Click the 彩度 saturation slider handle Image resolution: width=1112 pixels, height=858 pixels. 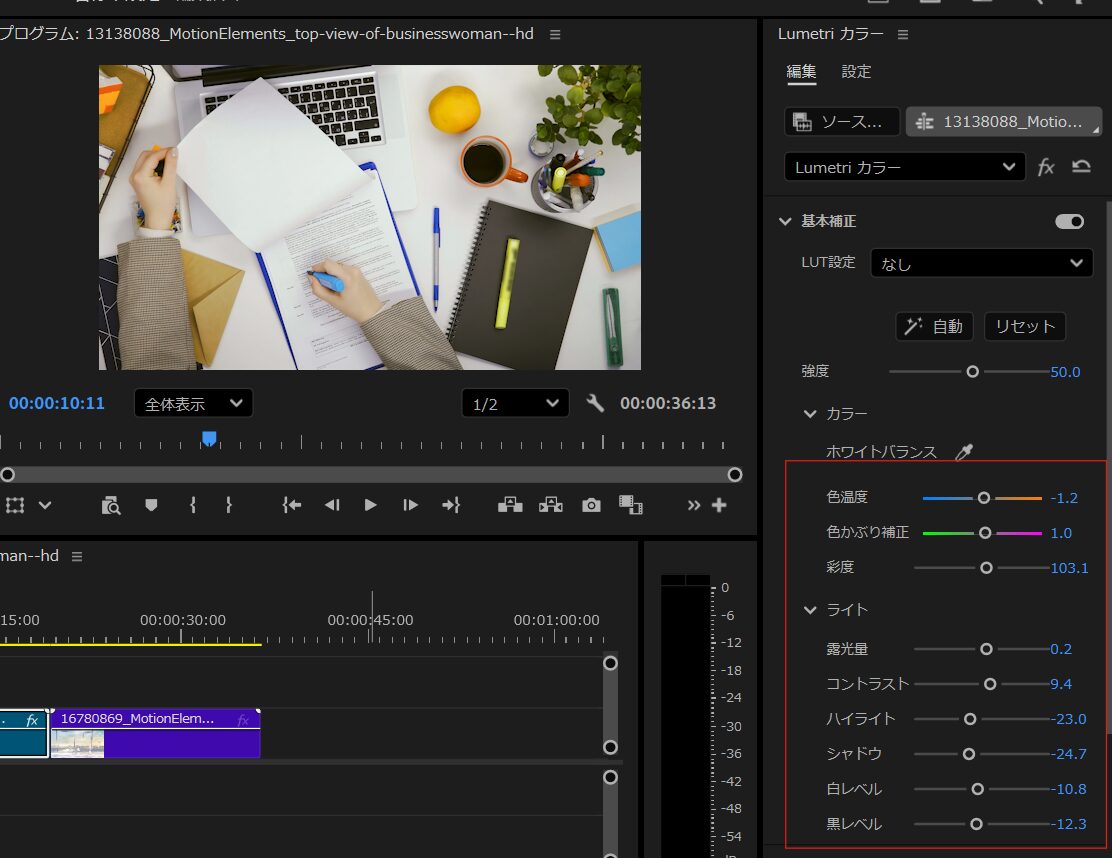coord(986,568)
